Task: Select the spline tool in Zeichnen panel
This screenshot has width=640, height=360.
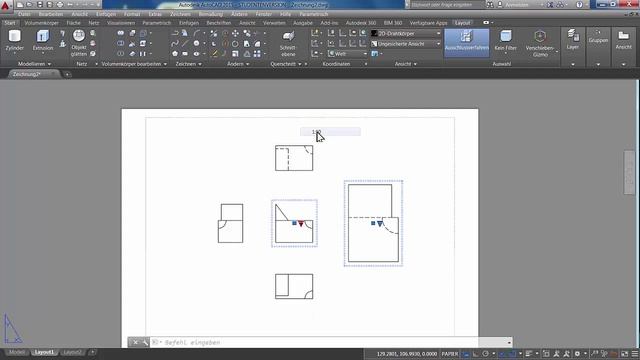Action: click(175, 43)
